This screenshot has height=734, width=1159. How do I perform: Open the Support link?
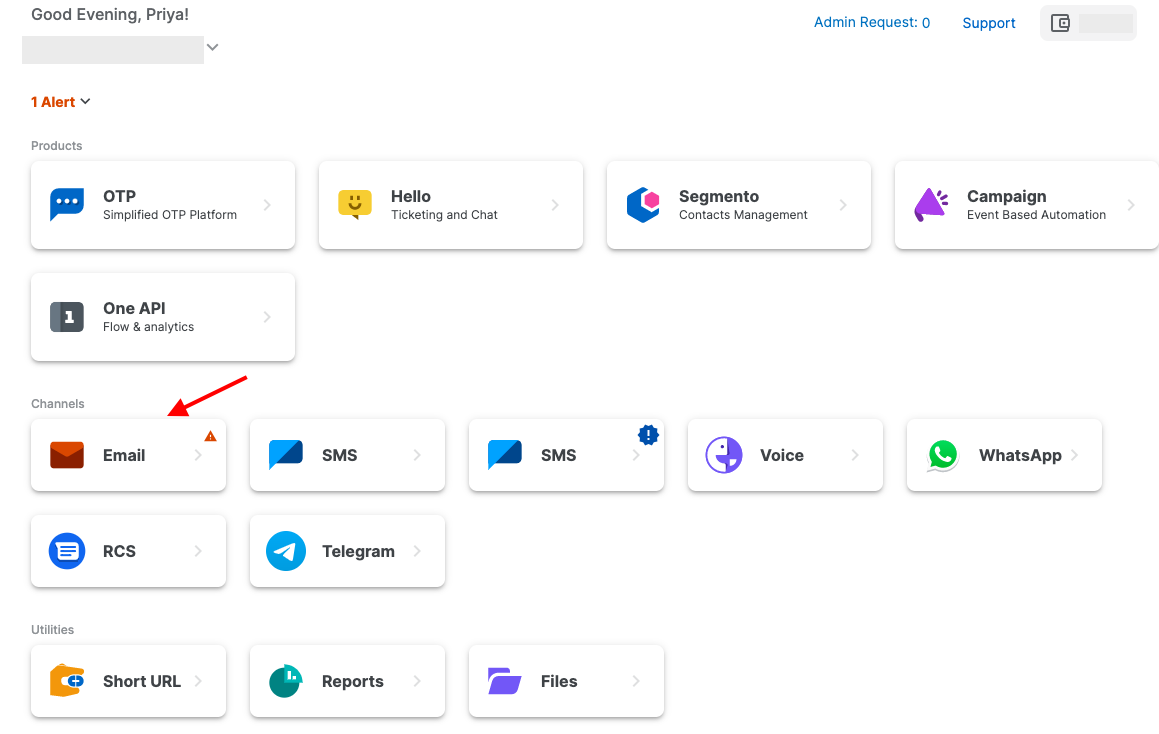988,23
